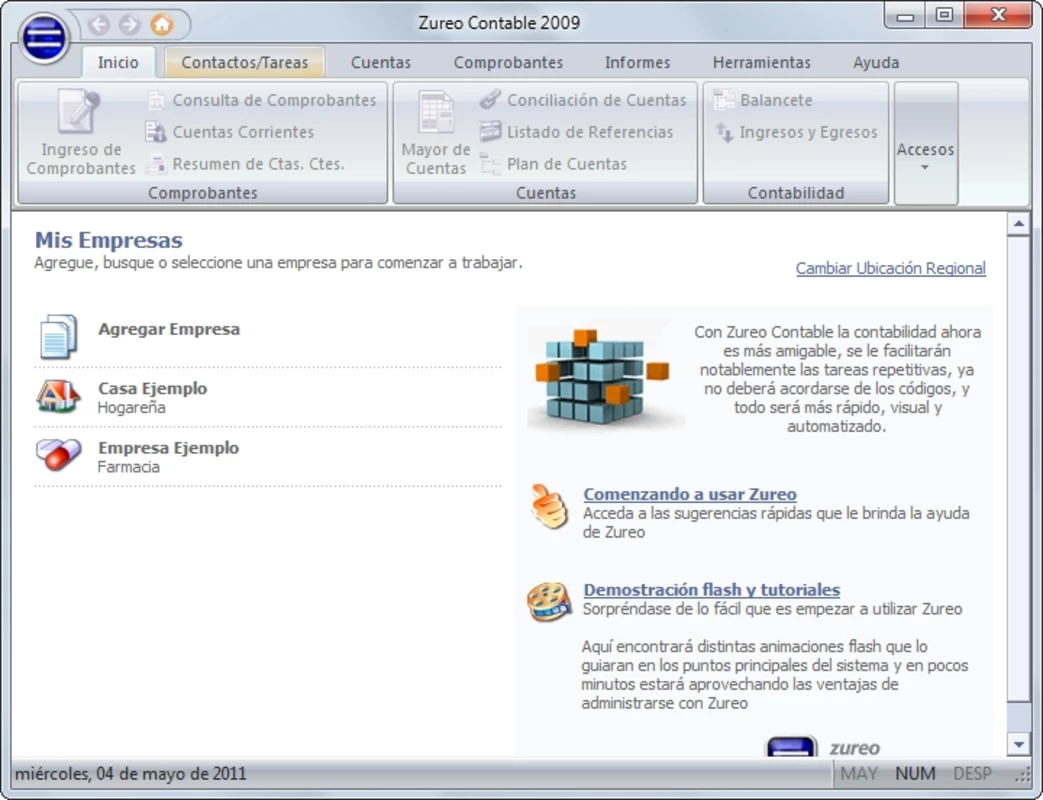Switch to the Inicio tab
The height and width of the screenshot is (800, 1043).
[x=118, y=63]
